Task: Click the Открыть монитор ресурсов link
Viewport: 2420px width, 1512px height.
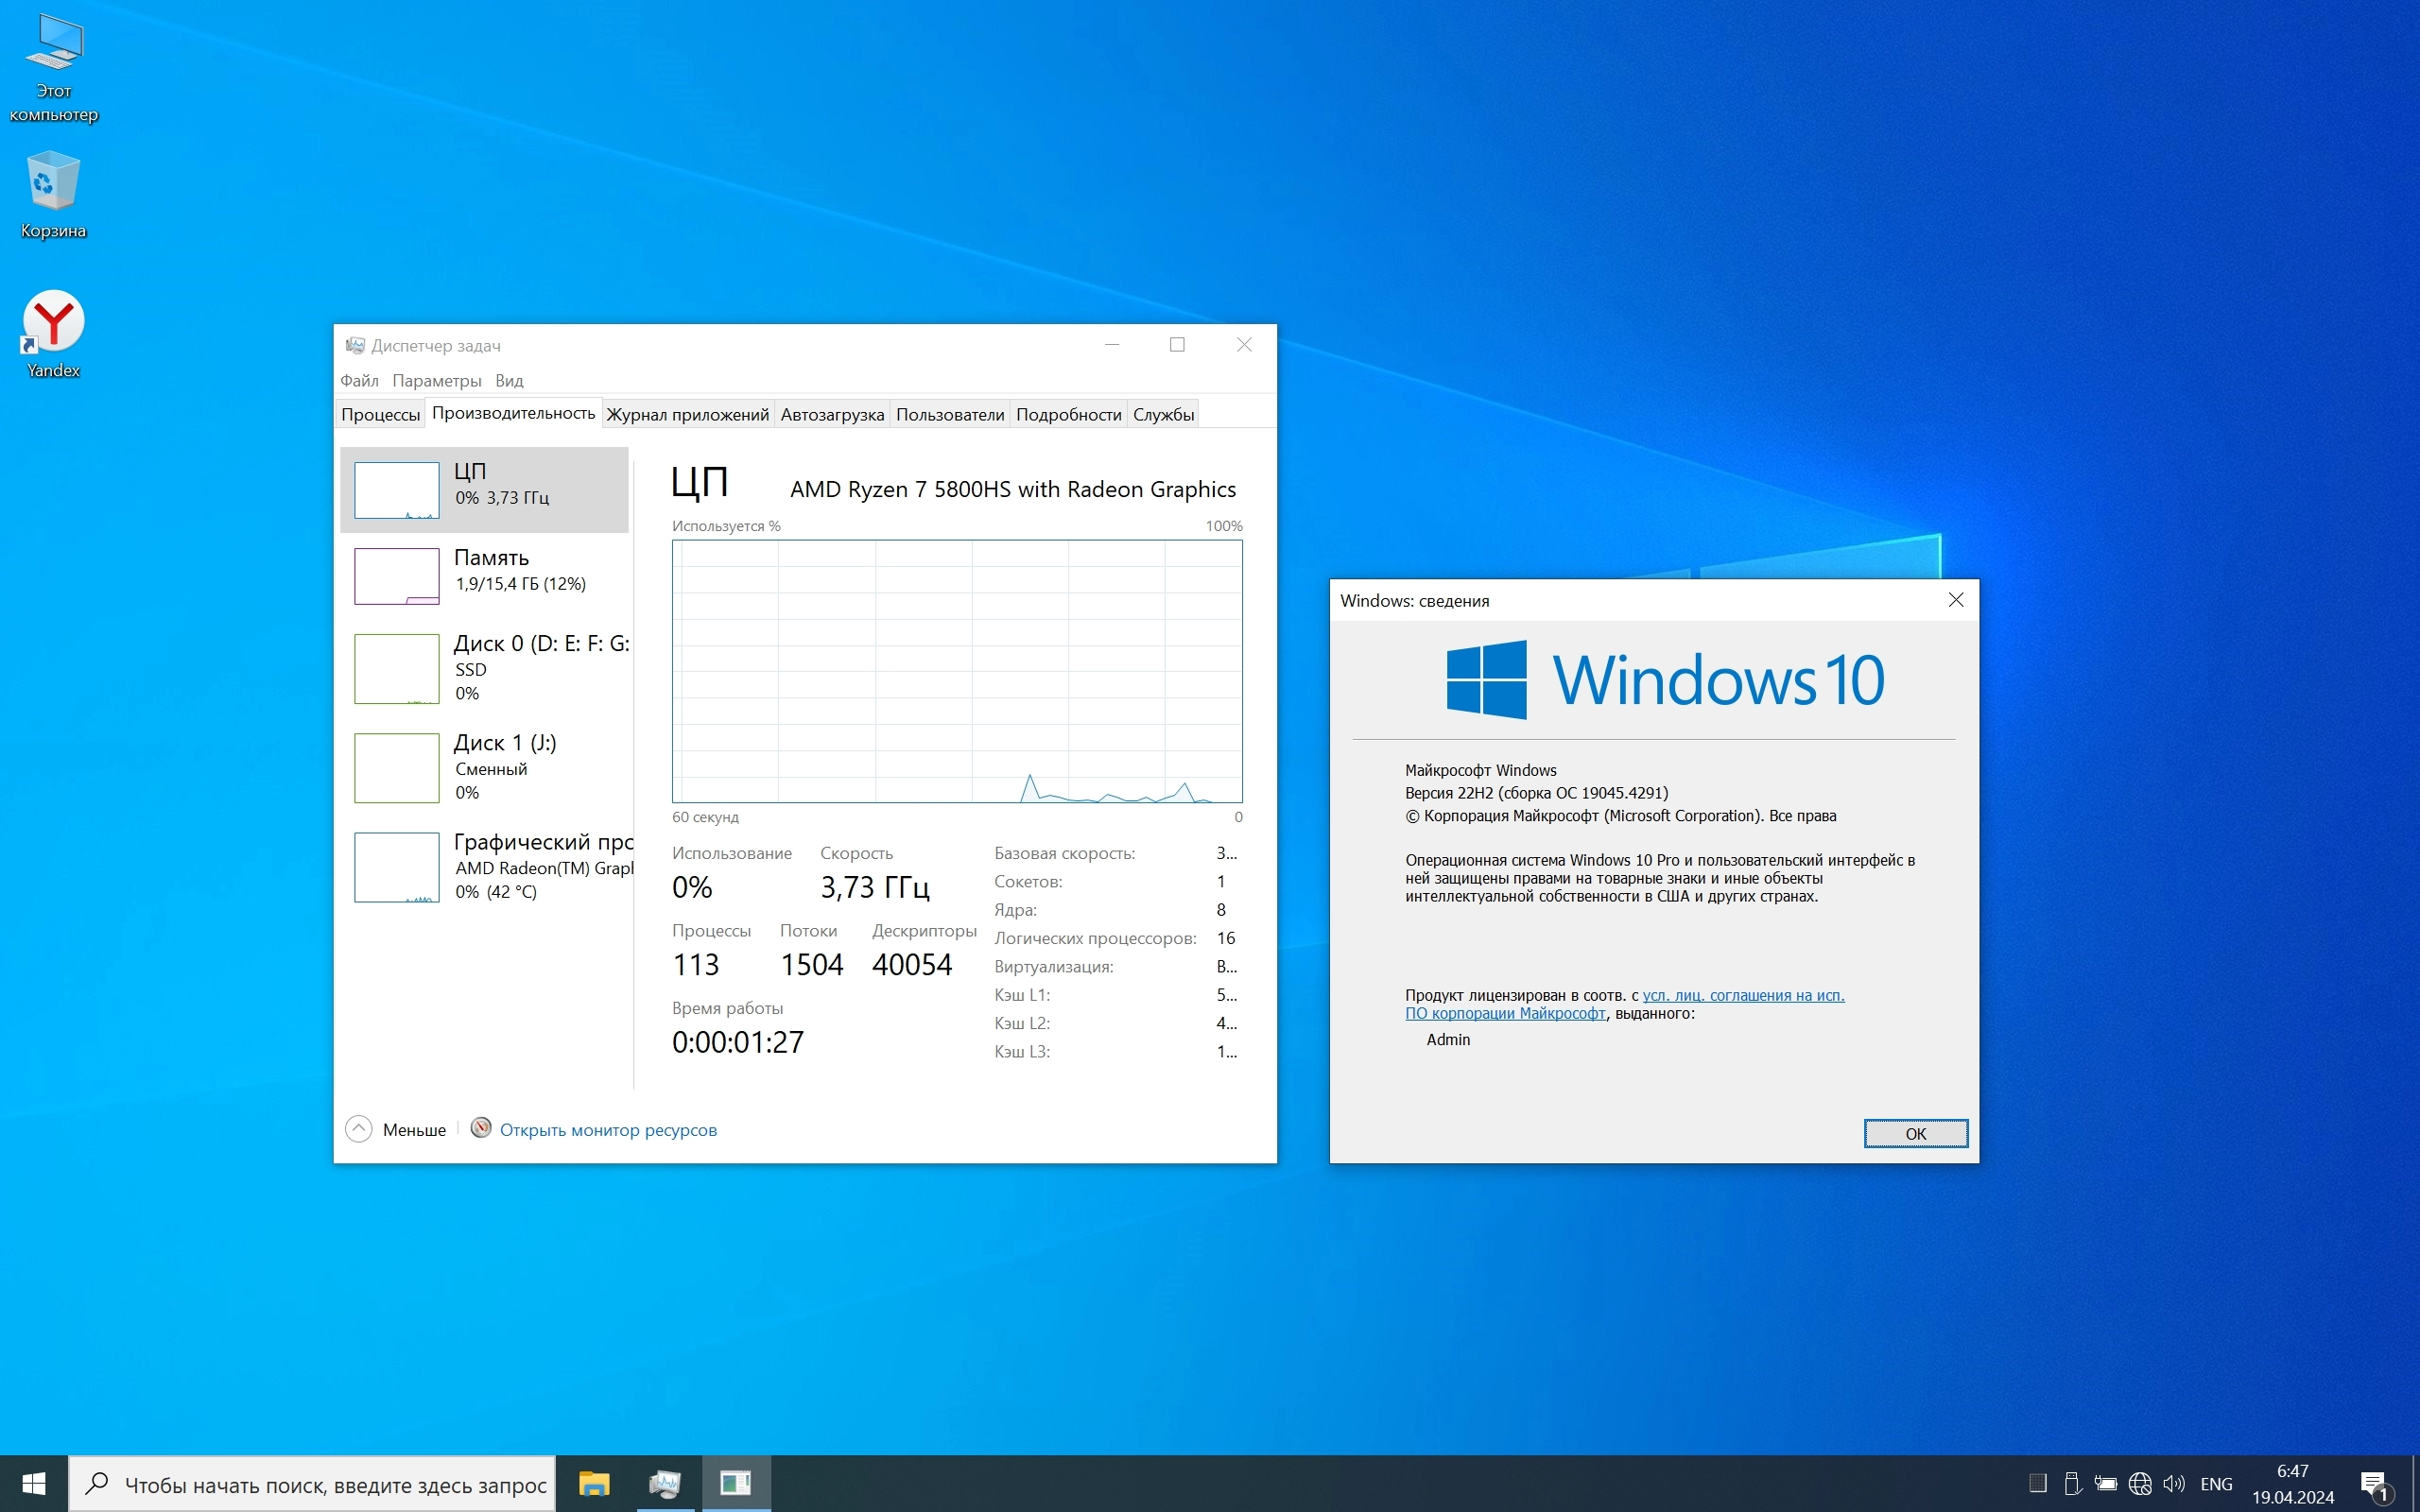Action: point(608,1130)
